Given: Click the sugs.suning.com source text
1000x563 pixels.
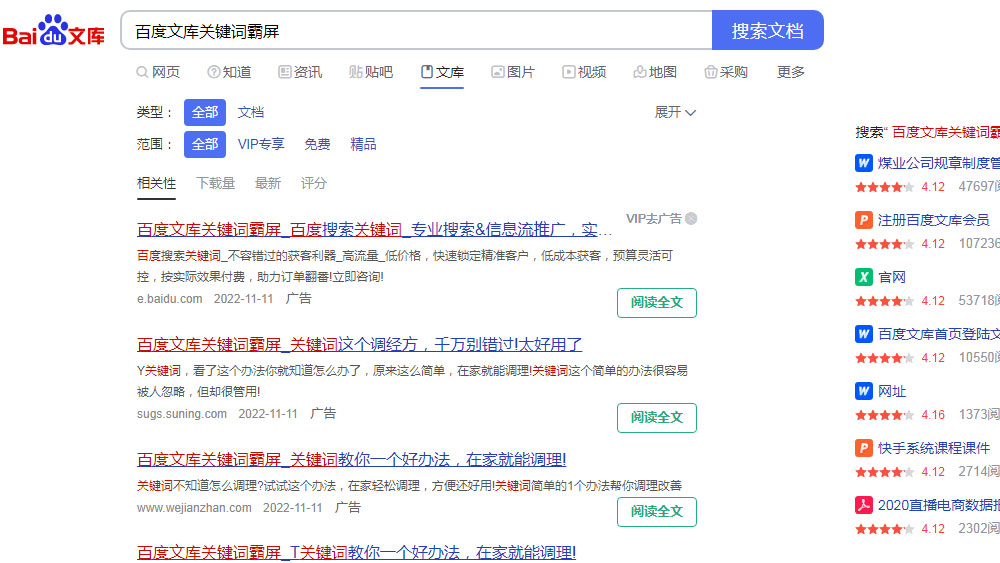Looking at the screenshot, I should (182, 414).
